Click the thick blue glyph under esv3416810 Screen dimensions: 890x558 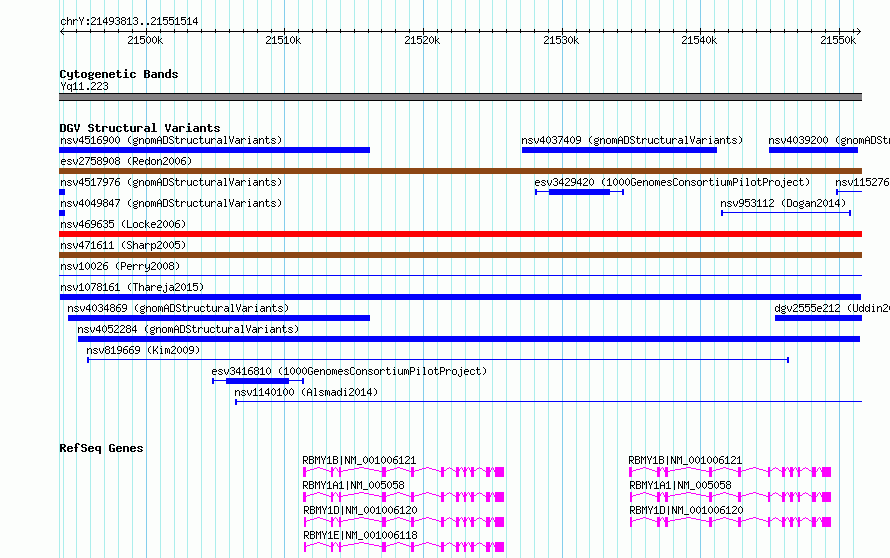point(258,381)
